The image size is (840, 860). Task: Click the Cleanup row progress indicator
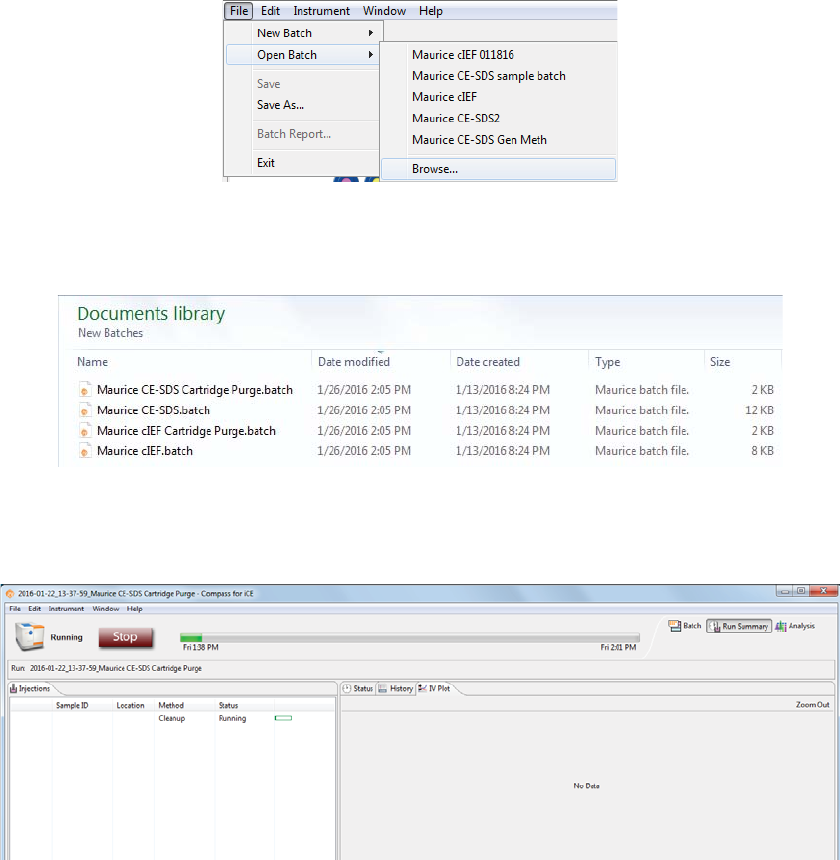(x=283, y=718)
